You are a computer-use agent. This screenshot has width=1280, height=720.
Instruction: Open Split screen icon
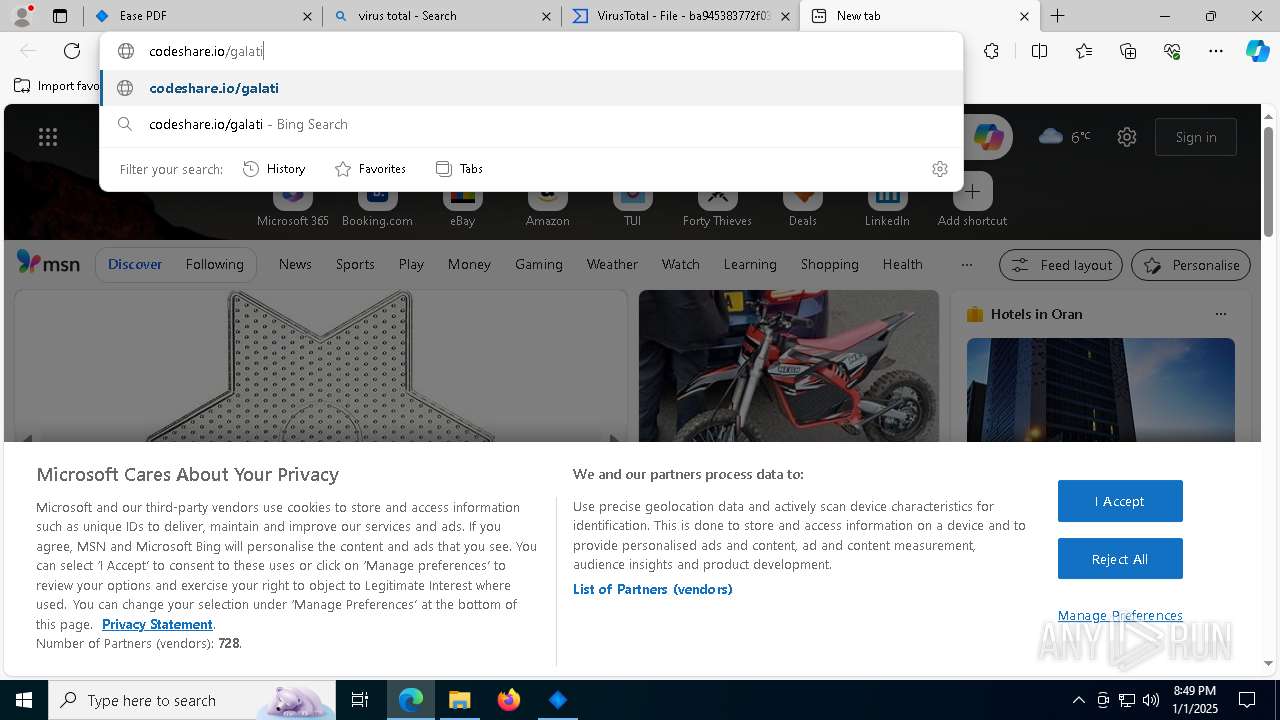tap(1039, 51)
